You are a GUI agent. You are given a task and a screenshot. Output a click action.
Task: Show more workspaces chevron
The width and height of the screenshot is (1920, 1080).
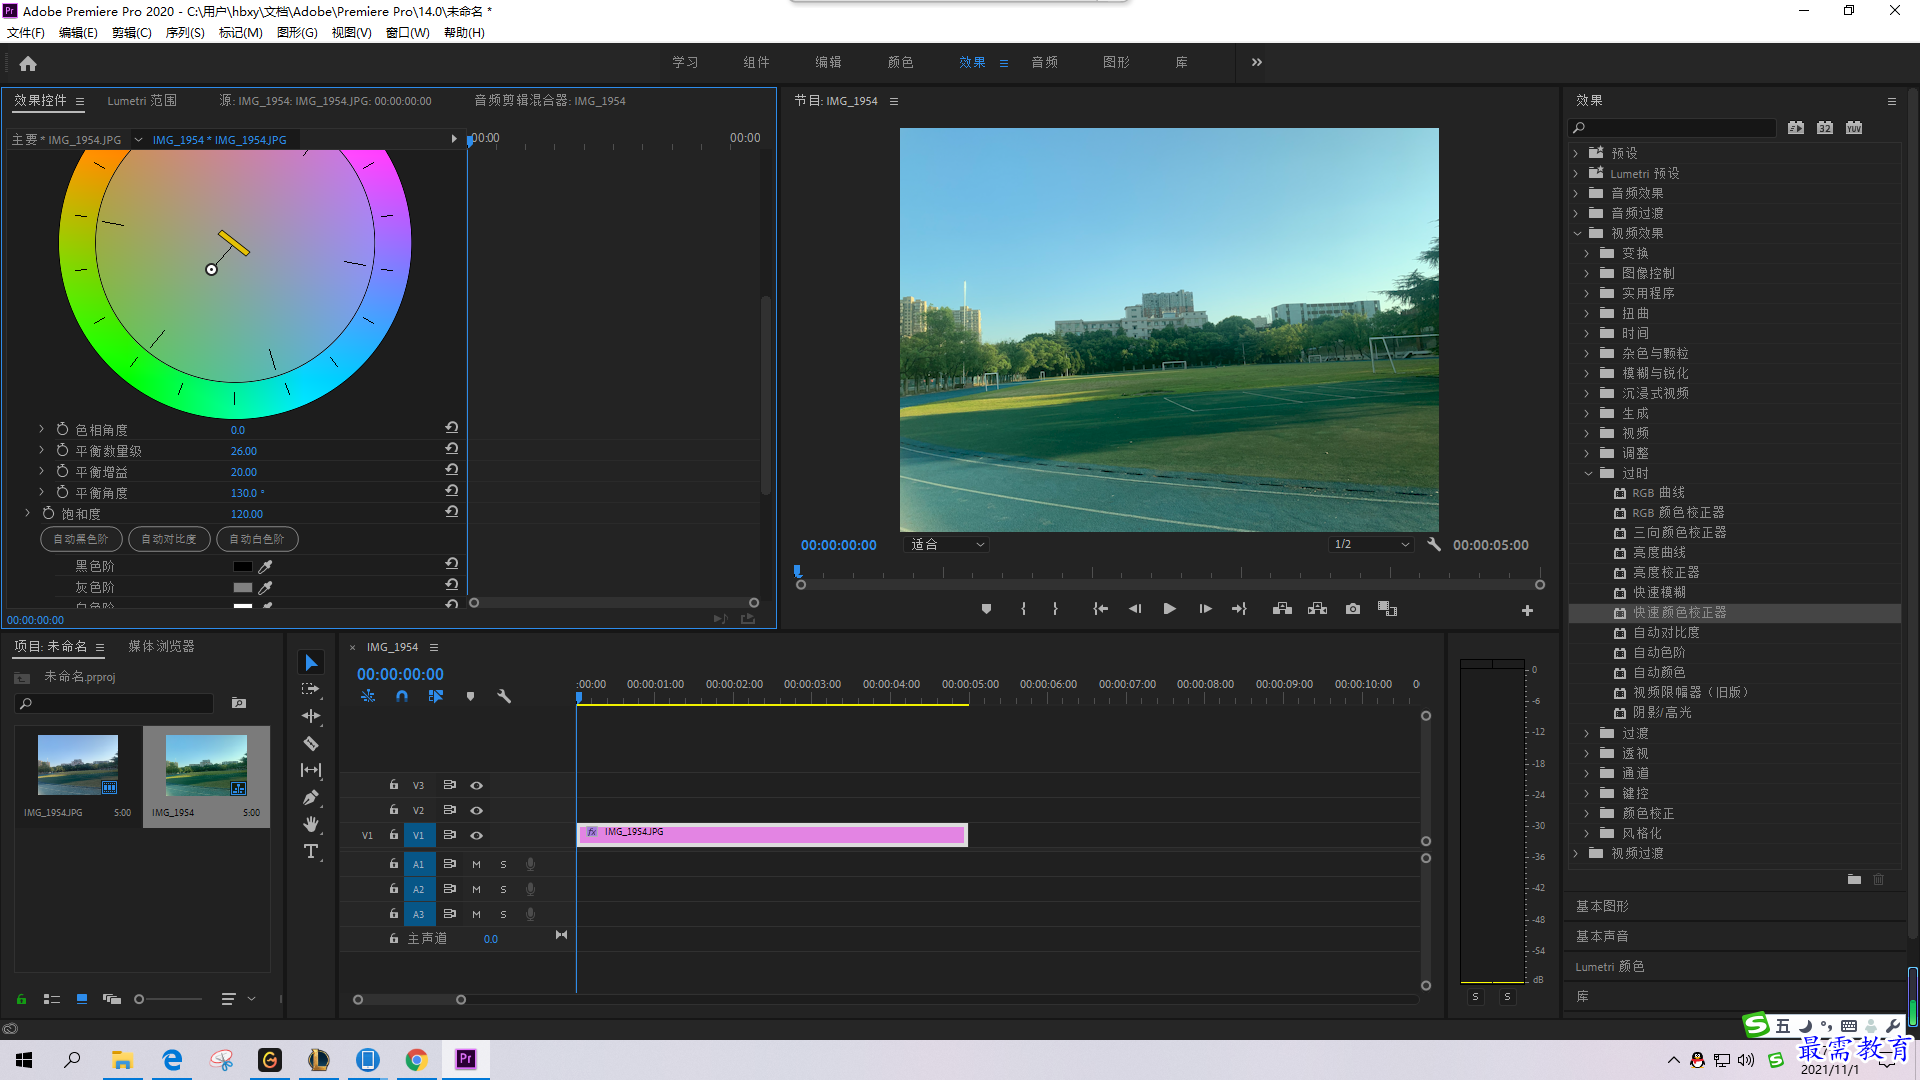(x=1257, y=62)
